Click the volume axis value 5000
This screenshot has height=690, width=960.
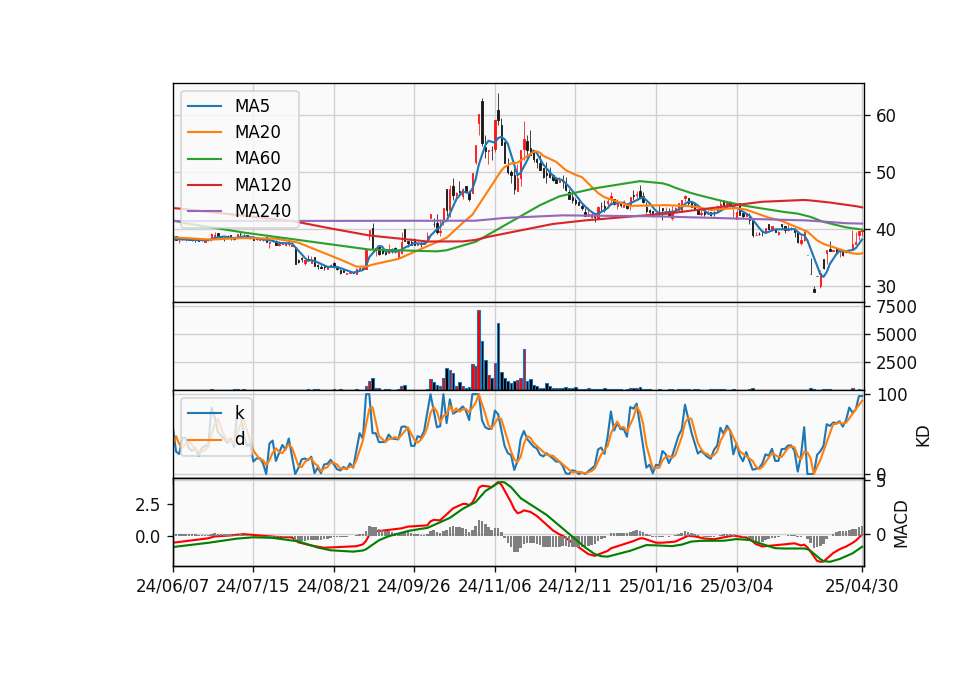pyautogui.click(x=897, y=335)
